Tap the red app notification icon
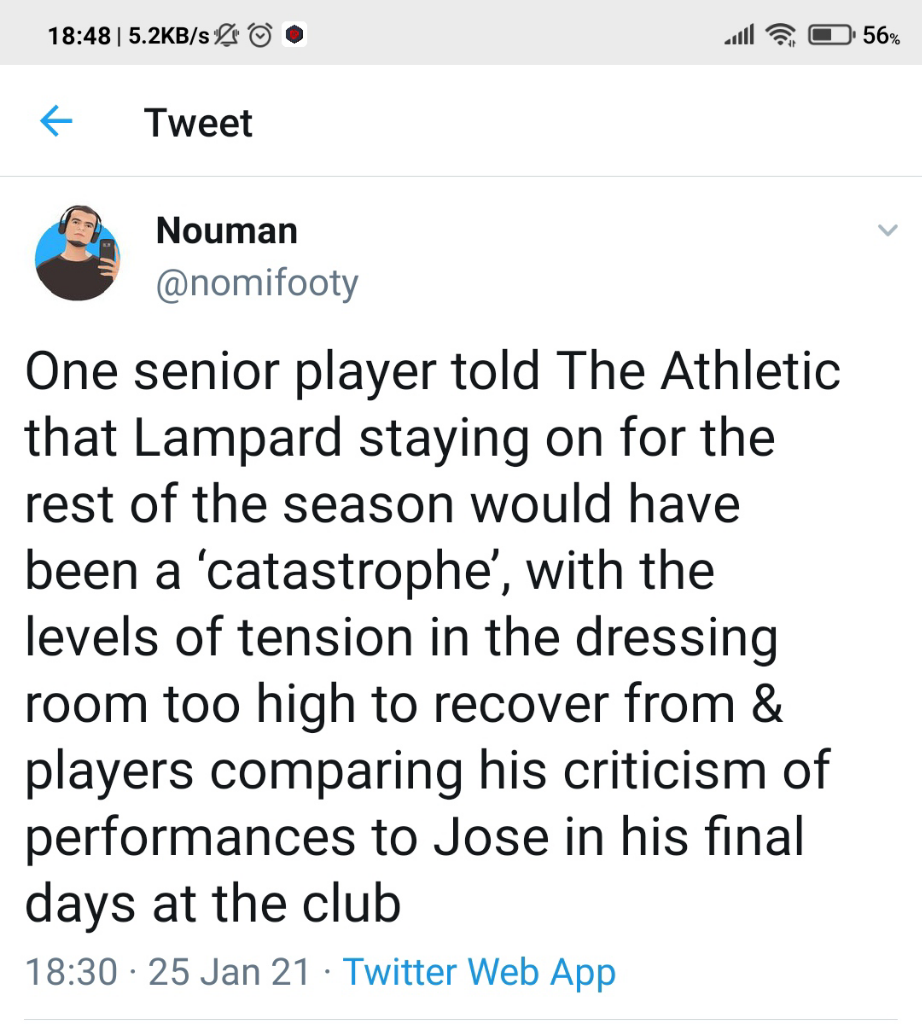 pos(293,36)
